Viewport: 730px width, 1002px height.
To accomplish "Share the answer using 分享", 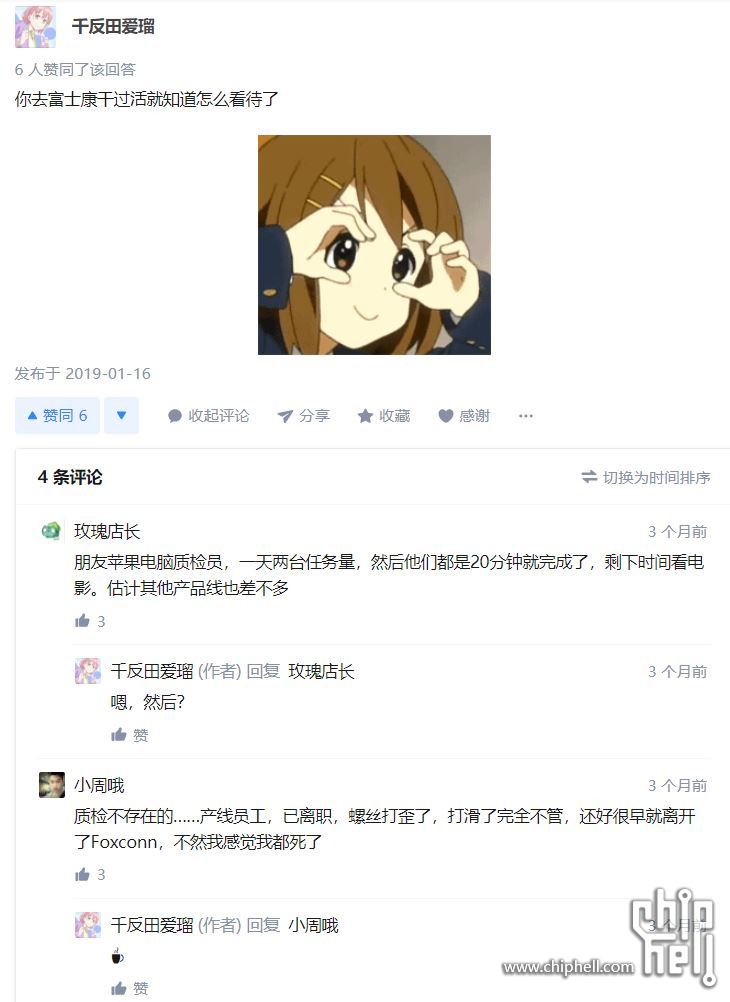I will (304, 416).
